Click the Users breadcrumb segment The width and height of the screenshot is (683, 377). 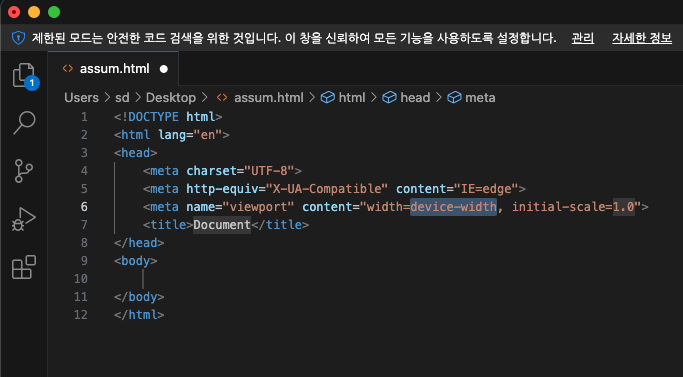(x=81, y=97)
